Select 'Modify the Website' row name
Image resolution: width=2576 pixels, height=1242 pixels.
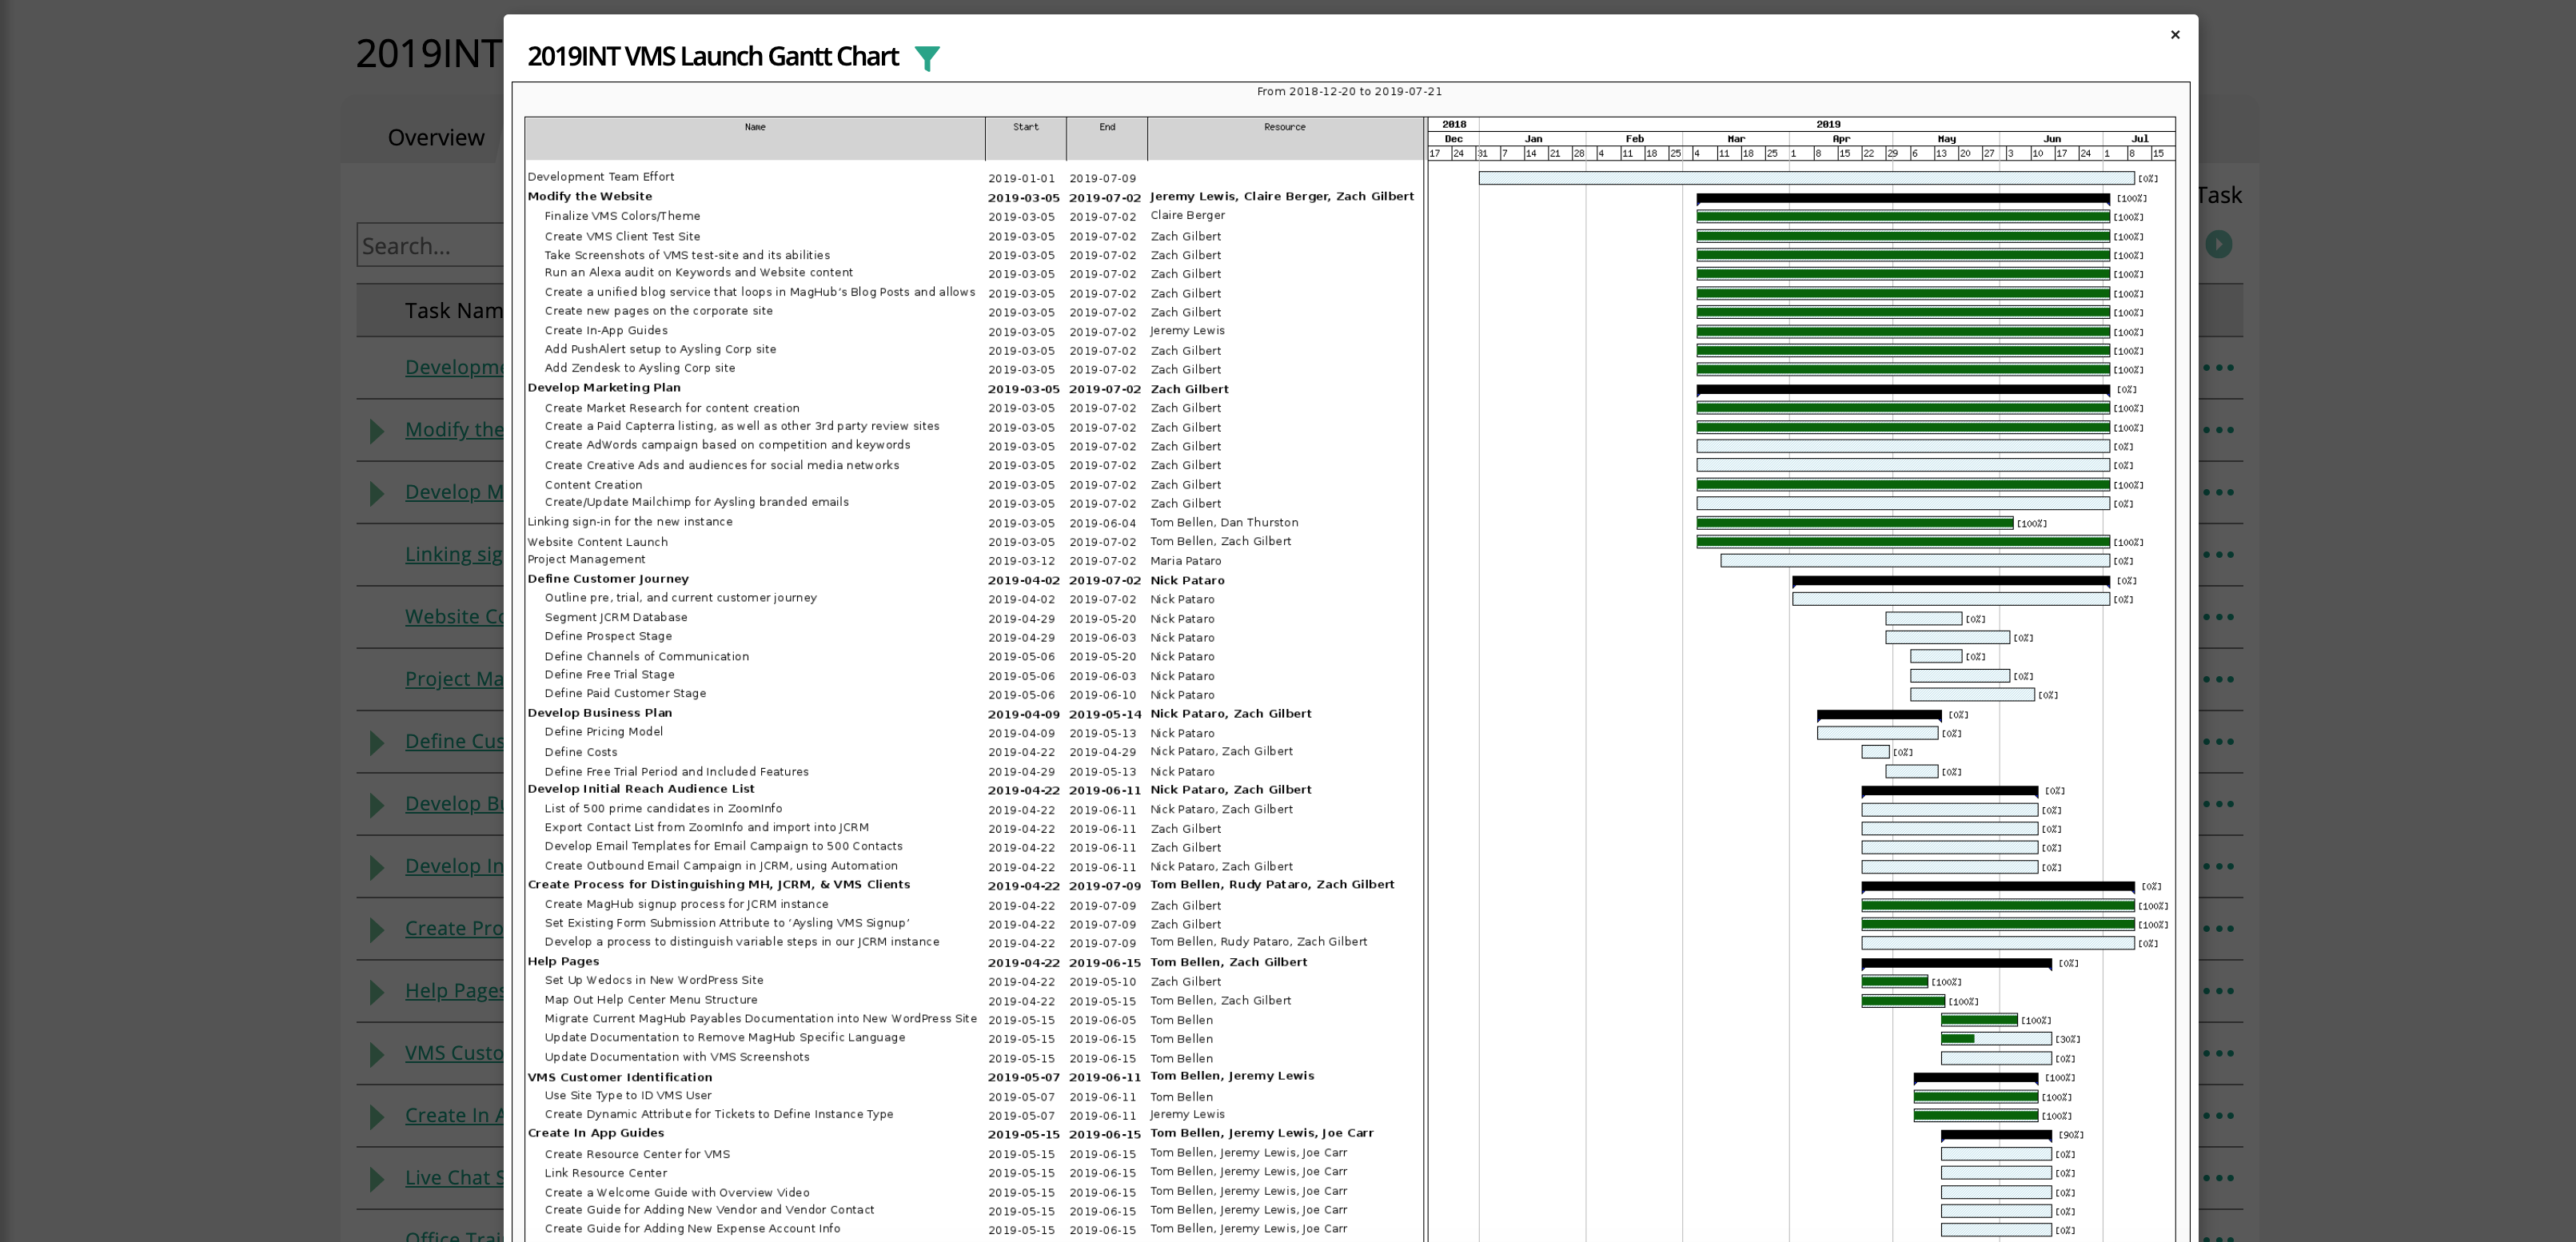(589, 196)
